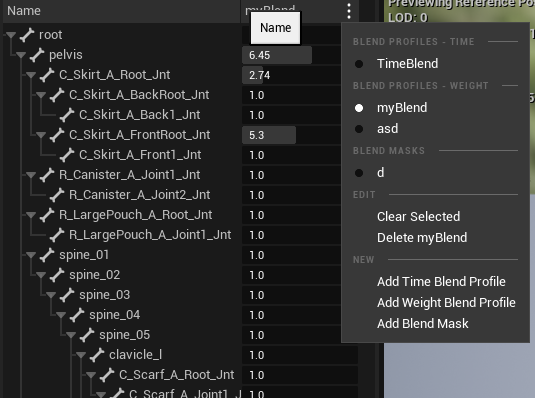The width and height of the screenshot is (535, 398).
Task: Click blend value field for clavicle_l
Action: (x=300, y=355)
